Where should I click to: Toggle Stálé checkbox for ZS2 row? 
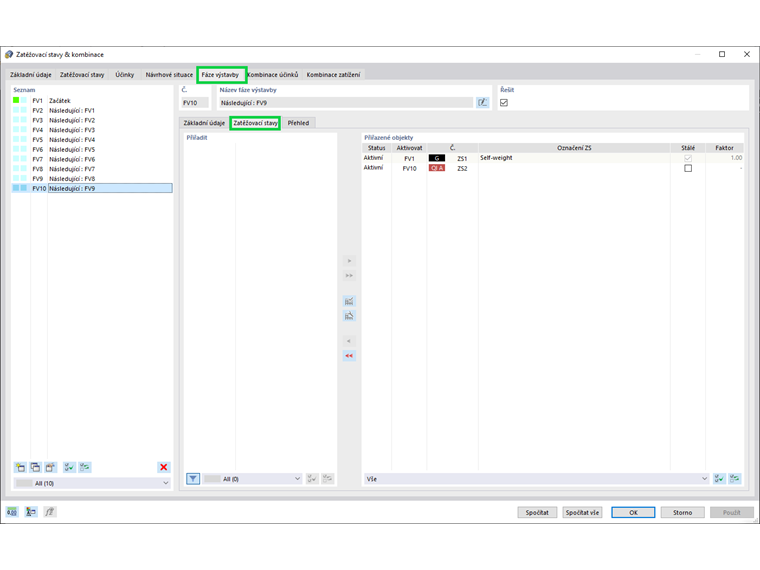pyautogui.click(x=688, y=168)
